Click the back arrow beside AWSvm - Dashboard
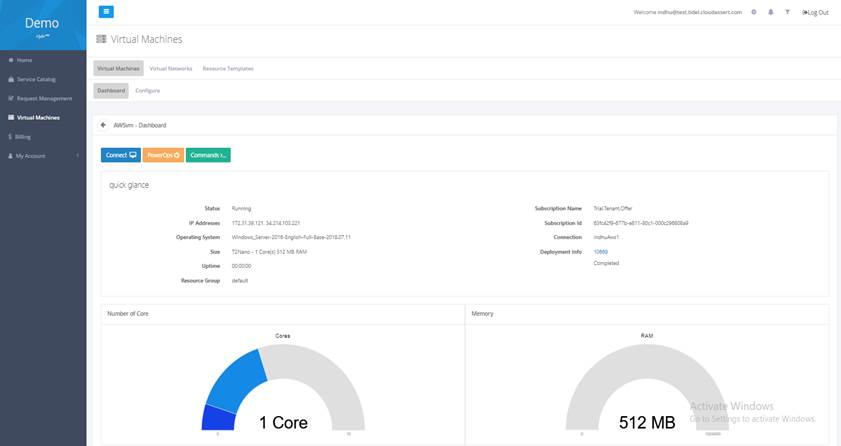The width and height of the screenshot is (841, 446). pos(103,125)
